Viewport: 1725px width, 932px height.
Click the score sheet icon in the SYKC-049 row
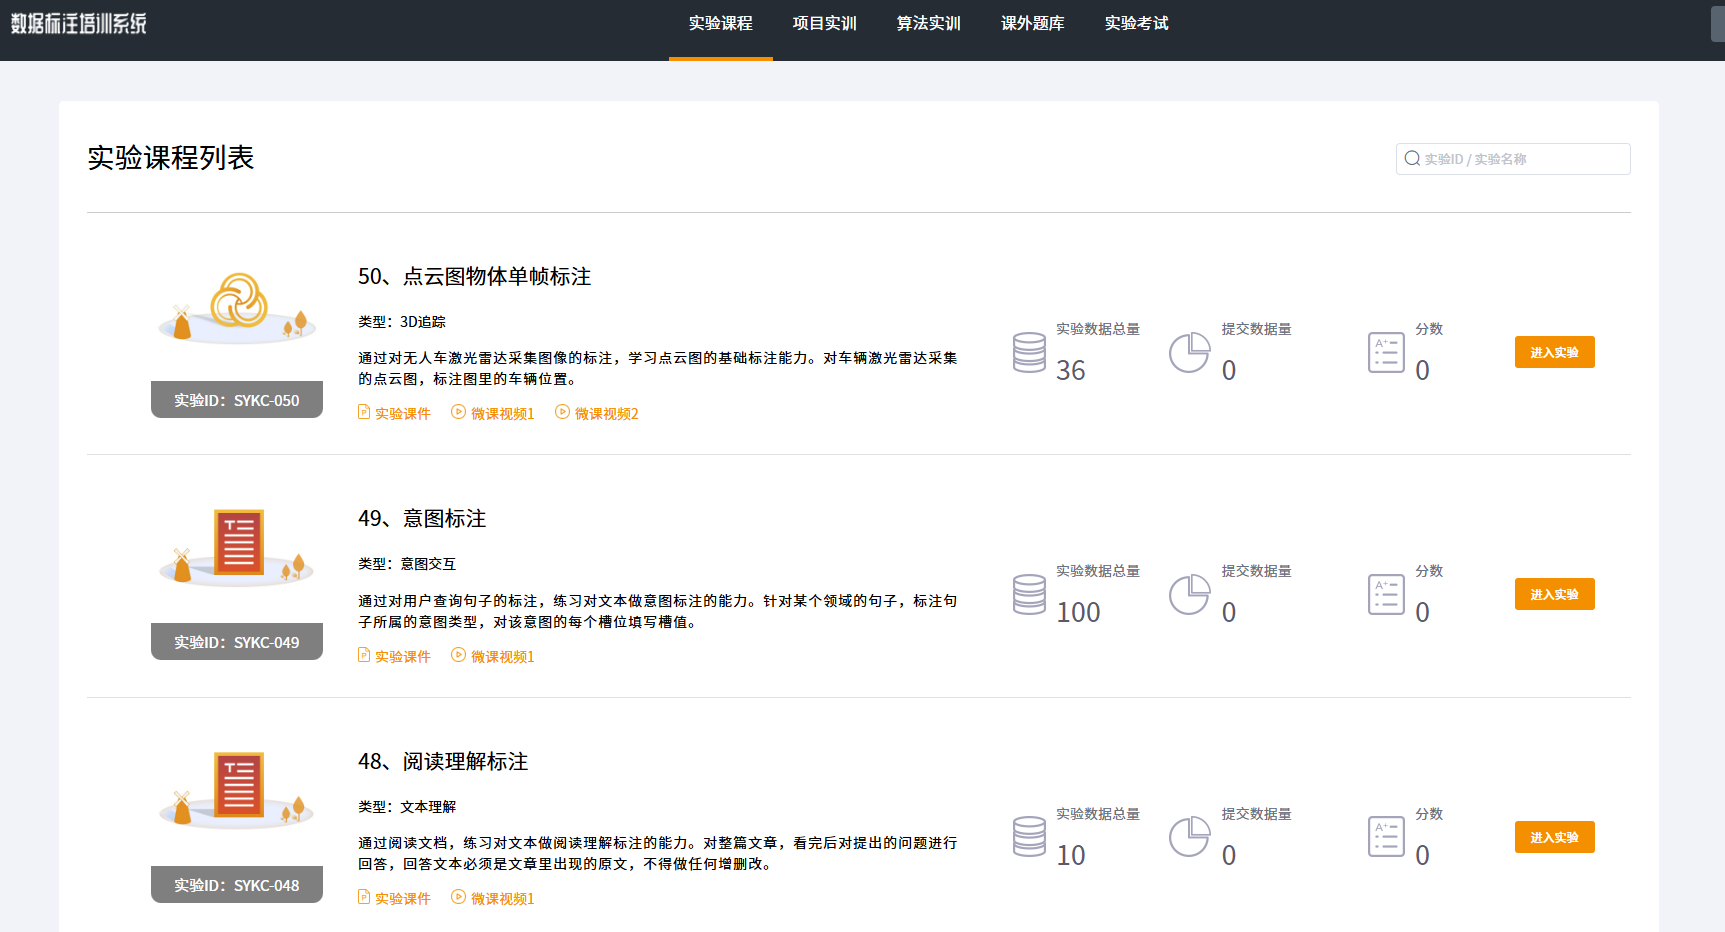coord(1386,594)
